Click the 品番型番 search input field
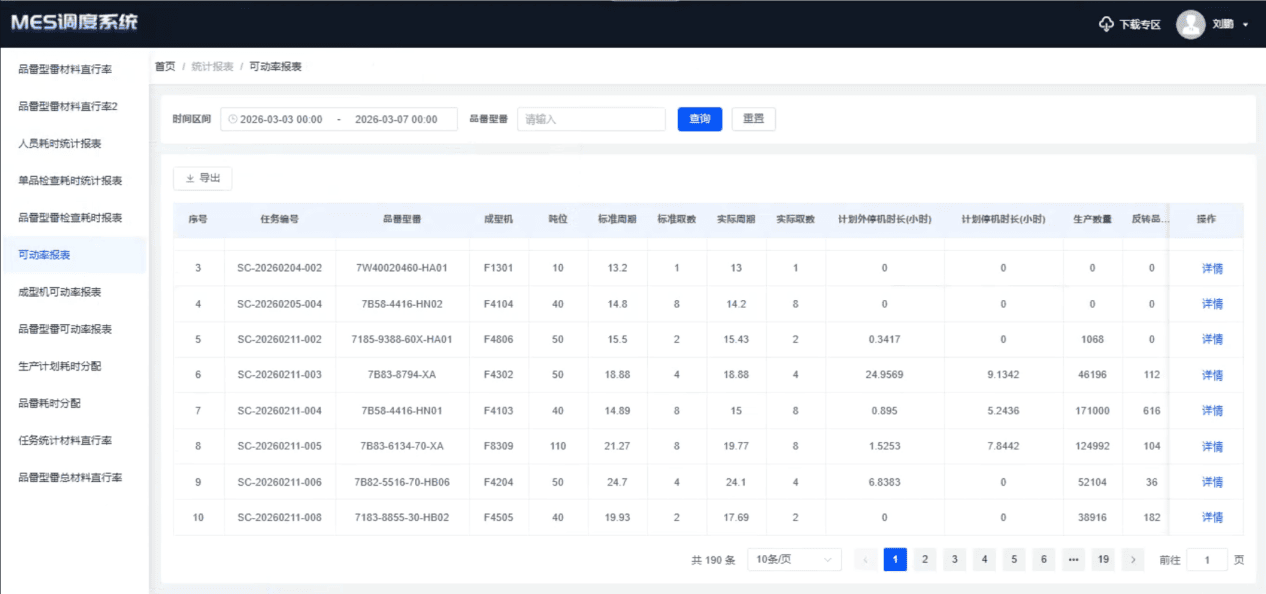 590,118
